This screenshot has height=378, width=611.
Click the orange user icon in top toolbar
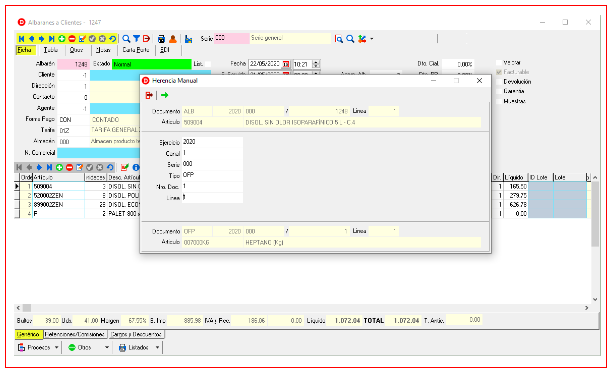(173, 39)
